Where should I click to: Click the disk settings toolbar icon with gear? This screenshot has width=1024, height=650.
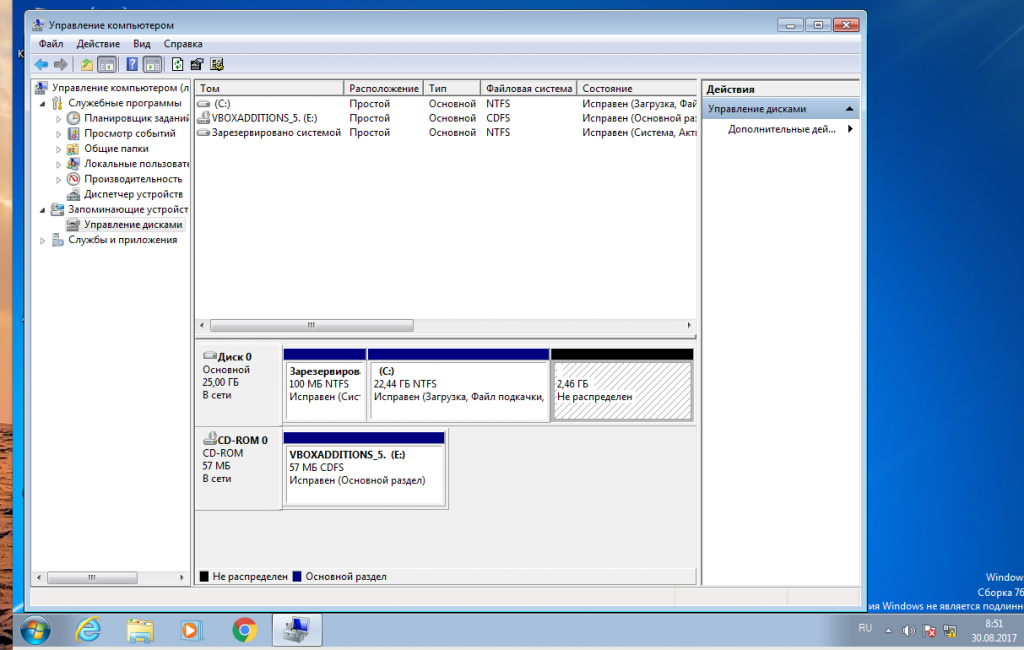[x=216, y=65]
